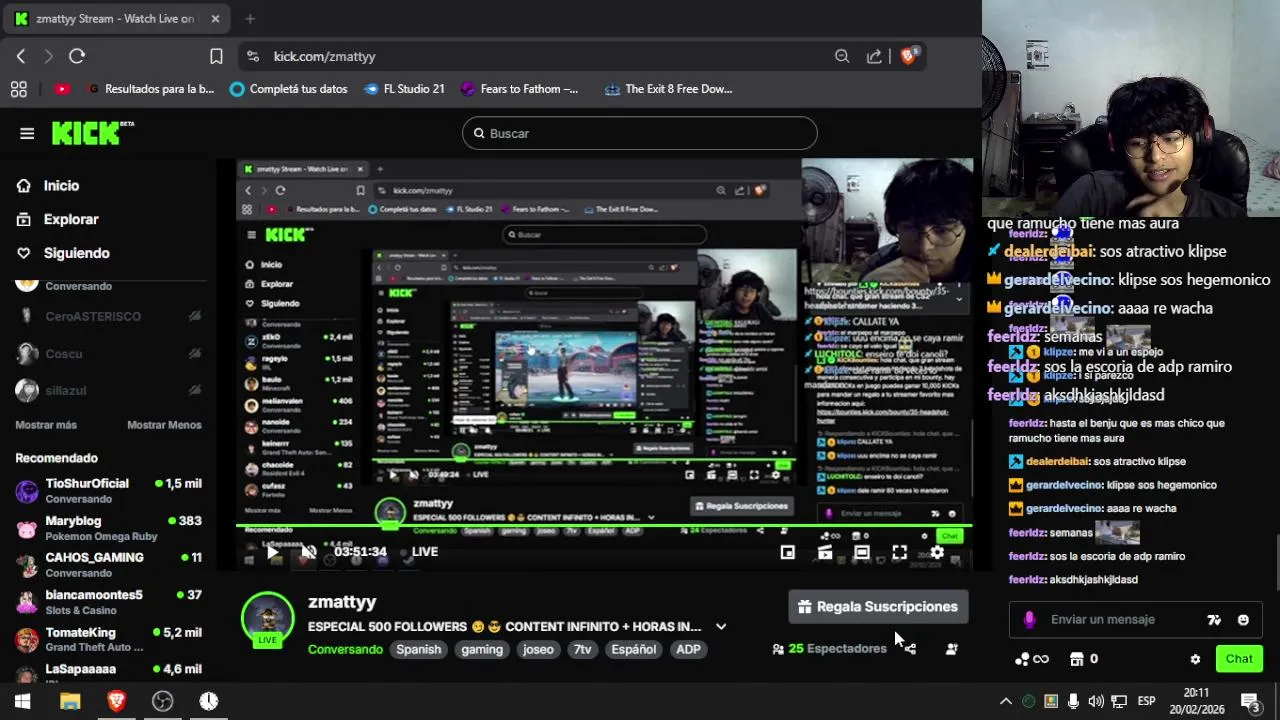Toggle theater mode on the player
This screenshot has width=1280, height=720.
point(862,552)
